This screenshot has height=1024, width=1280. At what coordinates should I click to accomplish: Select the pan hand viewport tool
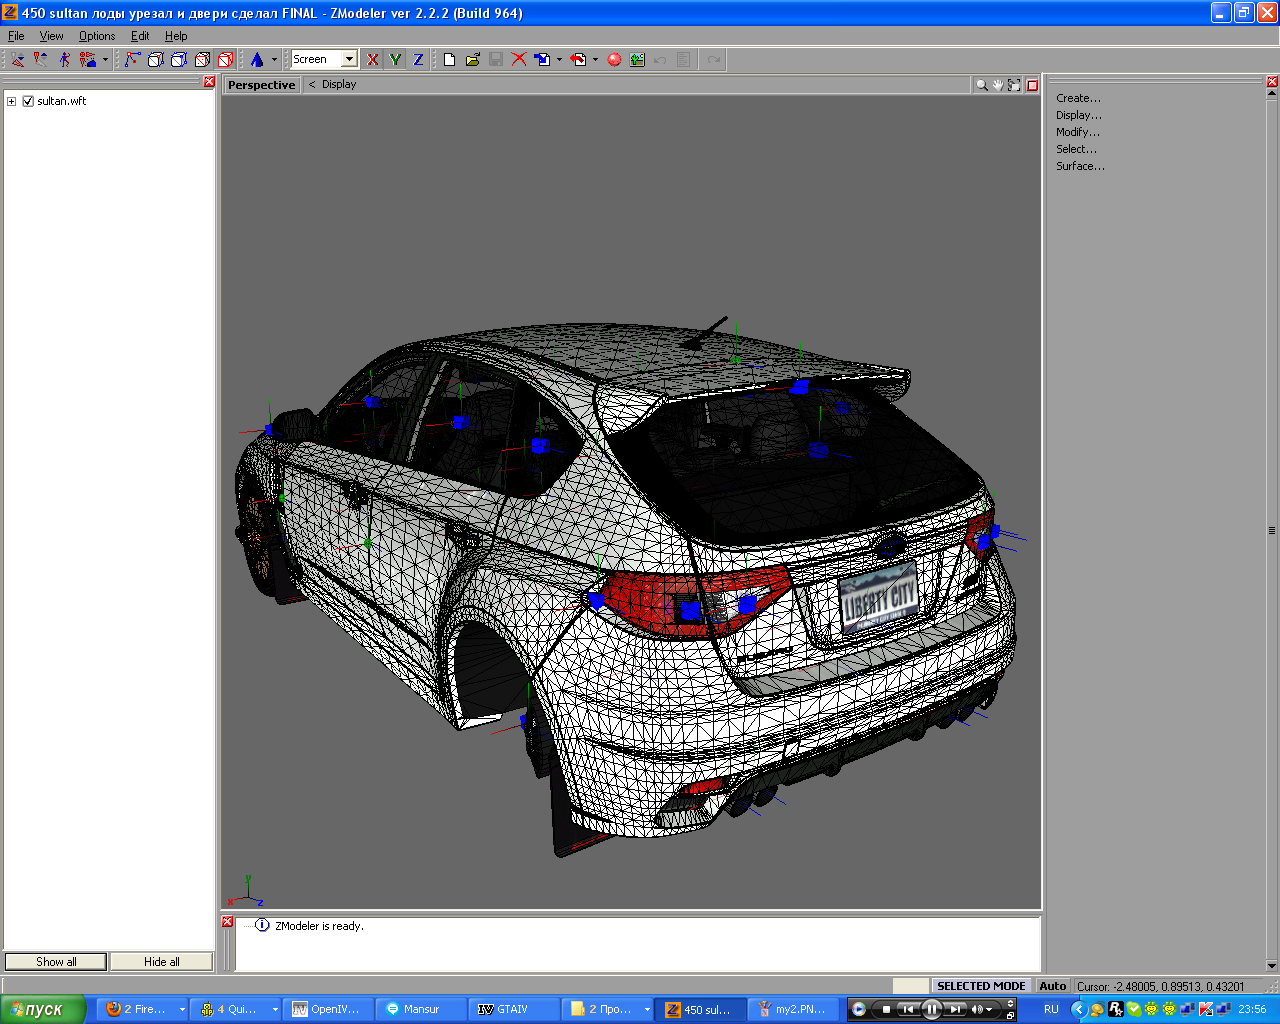[x=998, y=85]
